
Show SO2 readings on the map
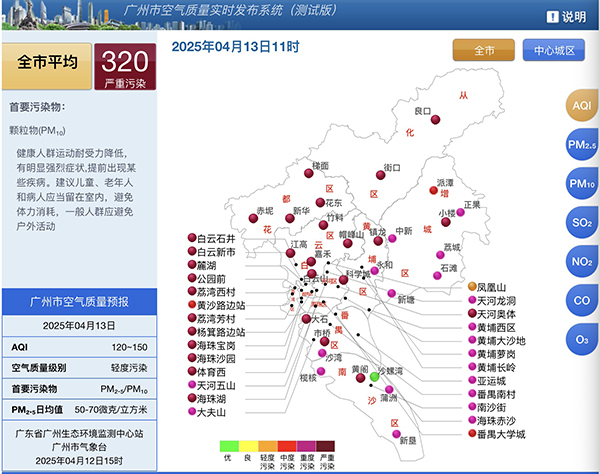(x=581, y=223)
